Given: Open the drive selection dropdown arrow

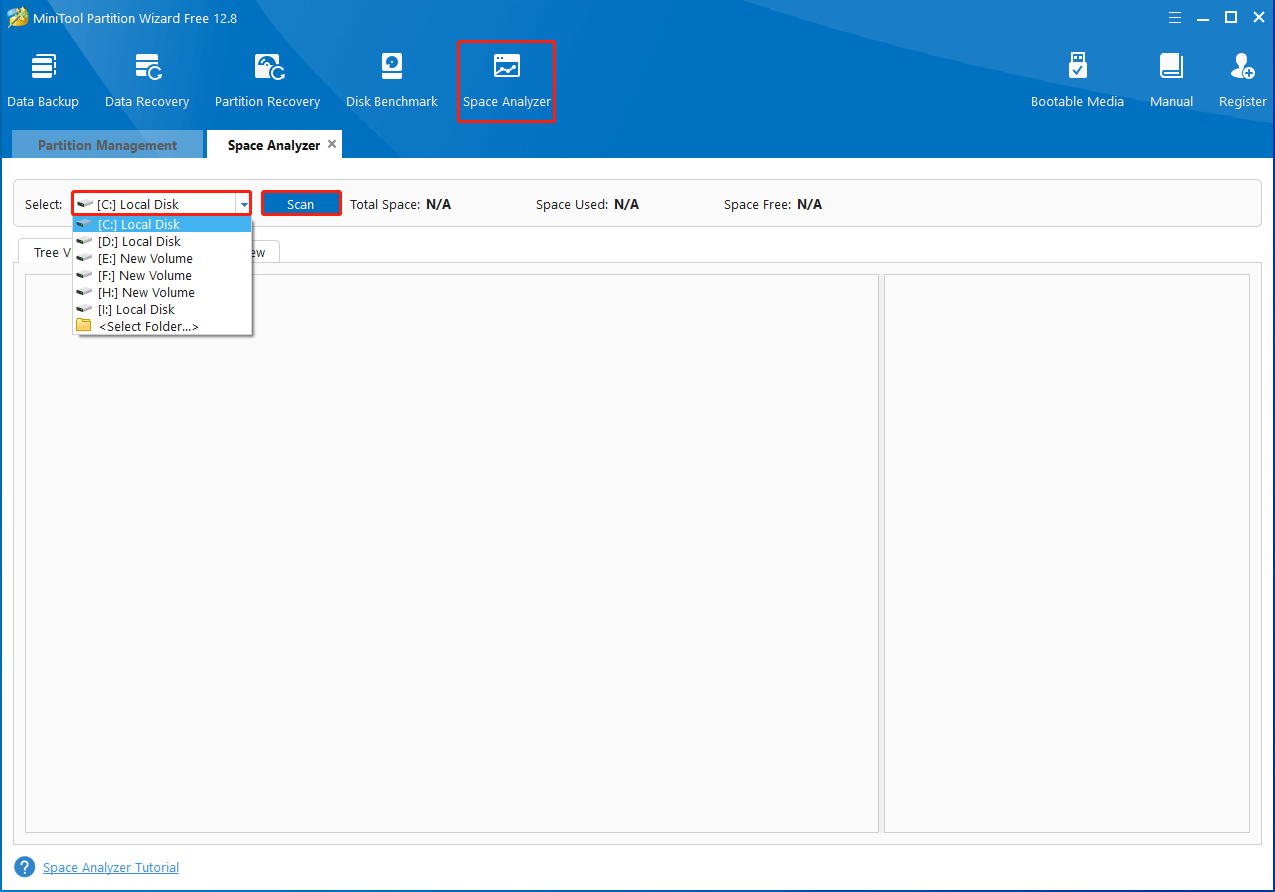Looking at the screenshot, I should 243,203.
